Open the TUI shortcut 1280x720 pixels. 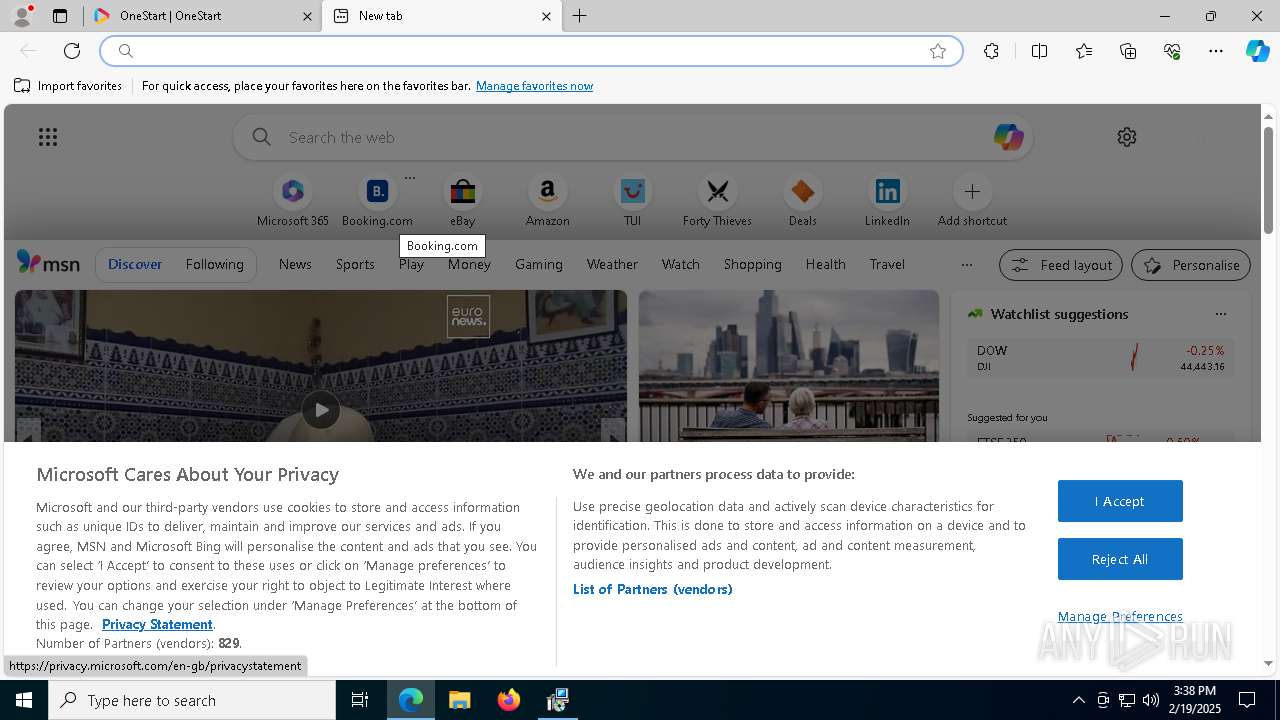tap(633, 201)
